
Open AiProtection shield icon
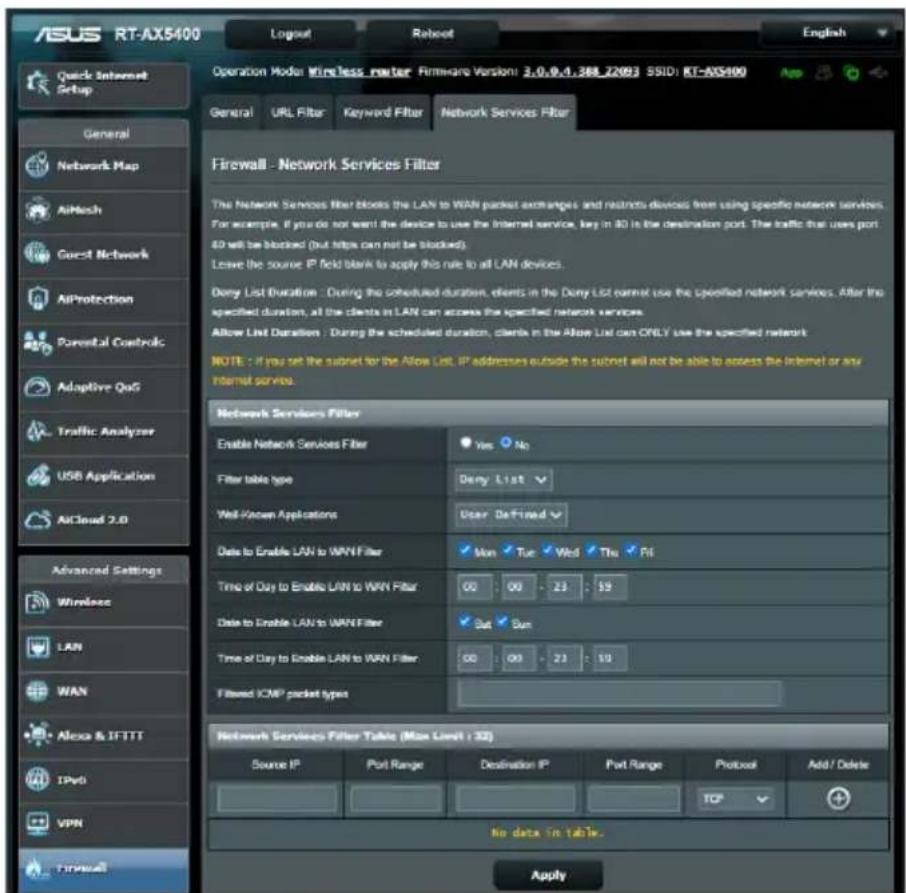38,299
